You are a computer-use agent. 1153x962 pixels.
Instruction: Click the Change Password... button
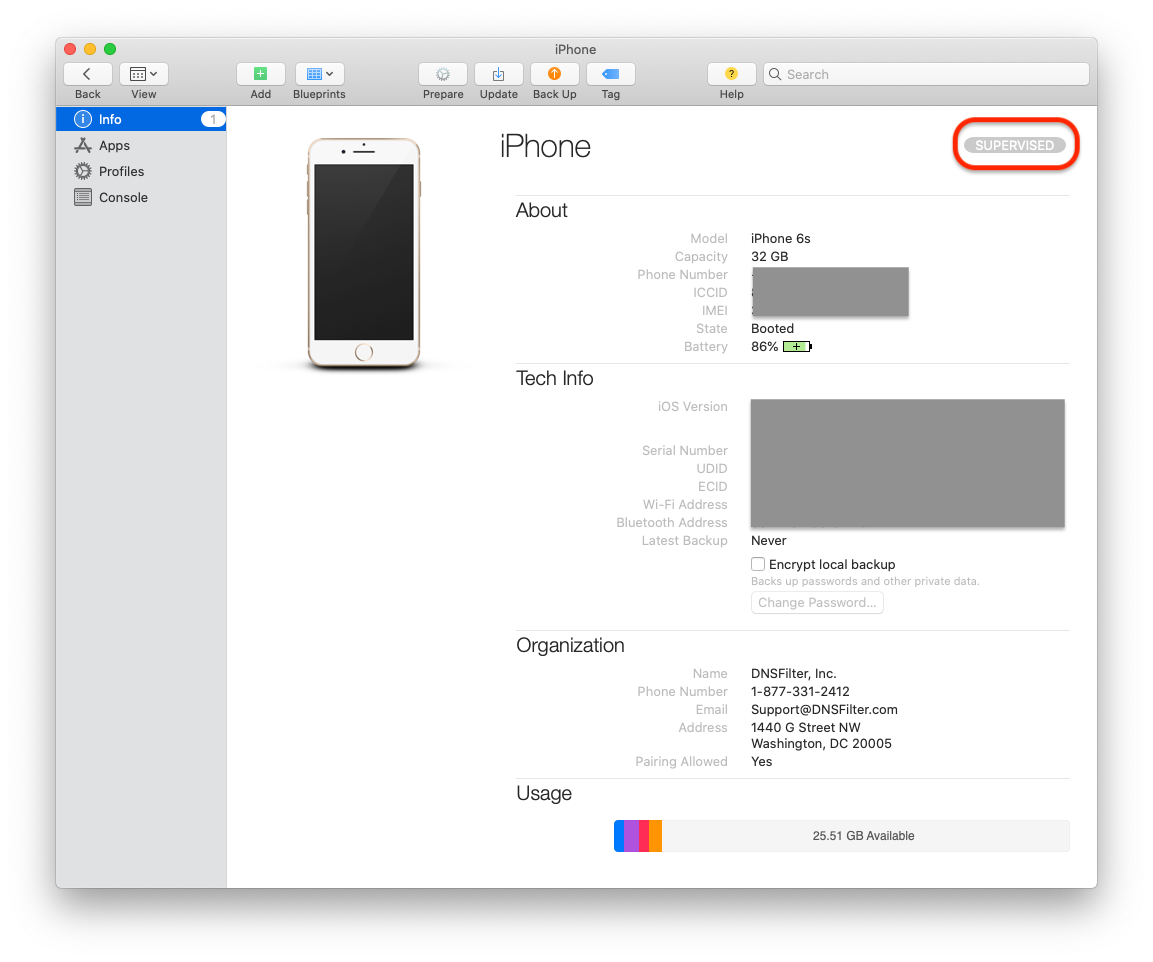click(x=817, y=602)
